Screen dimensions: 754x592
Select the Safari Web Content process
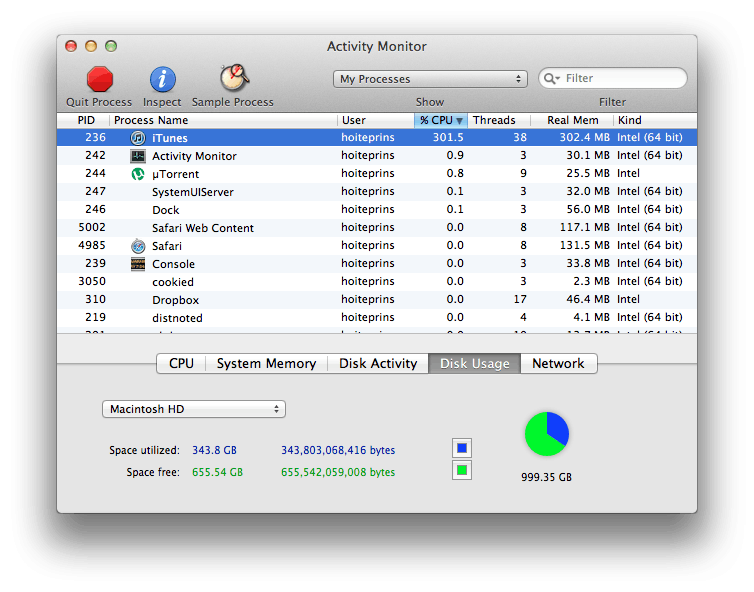tap(377, 228)
